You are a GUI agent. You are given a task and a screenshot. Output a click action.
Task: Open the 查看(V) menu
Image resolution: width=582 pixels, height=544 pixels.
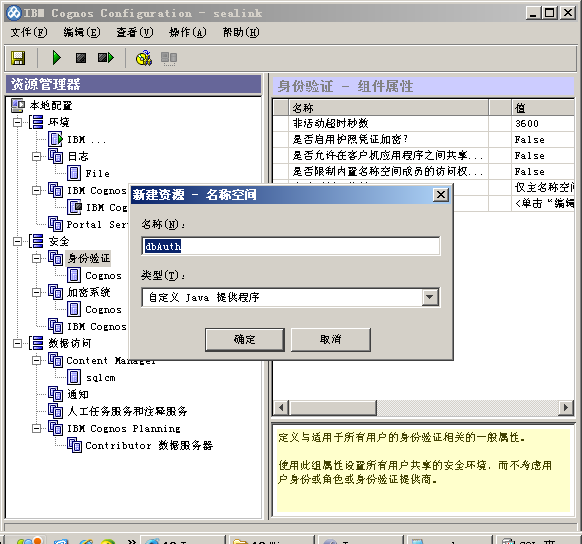point(134,32)
